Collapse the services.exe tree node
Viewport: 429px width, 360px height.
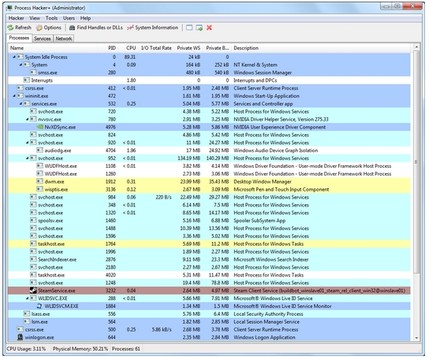[x=21, y=104]
